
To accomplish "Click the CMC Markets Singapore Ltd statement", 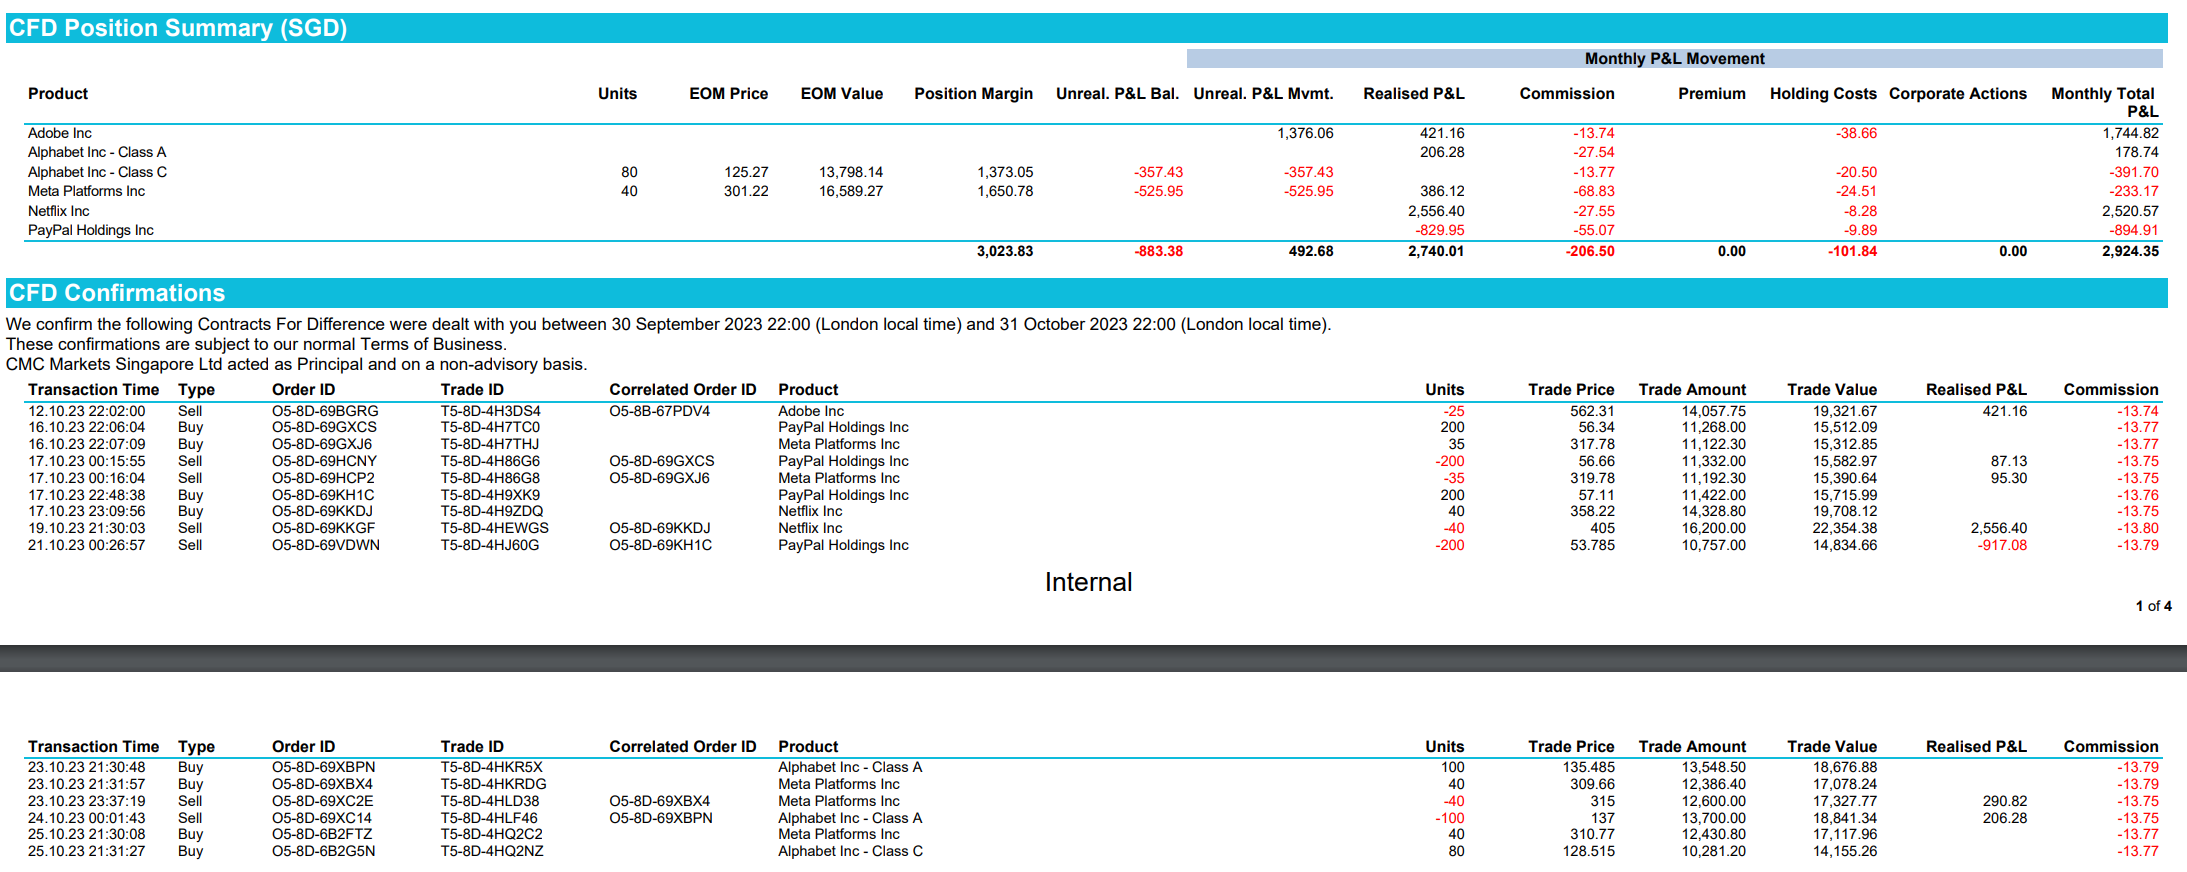I will (296, 364).
